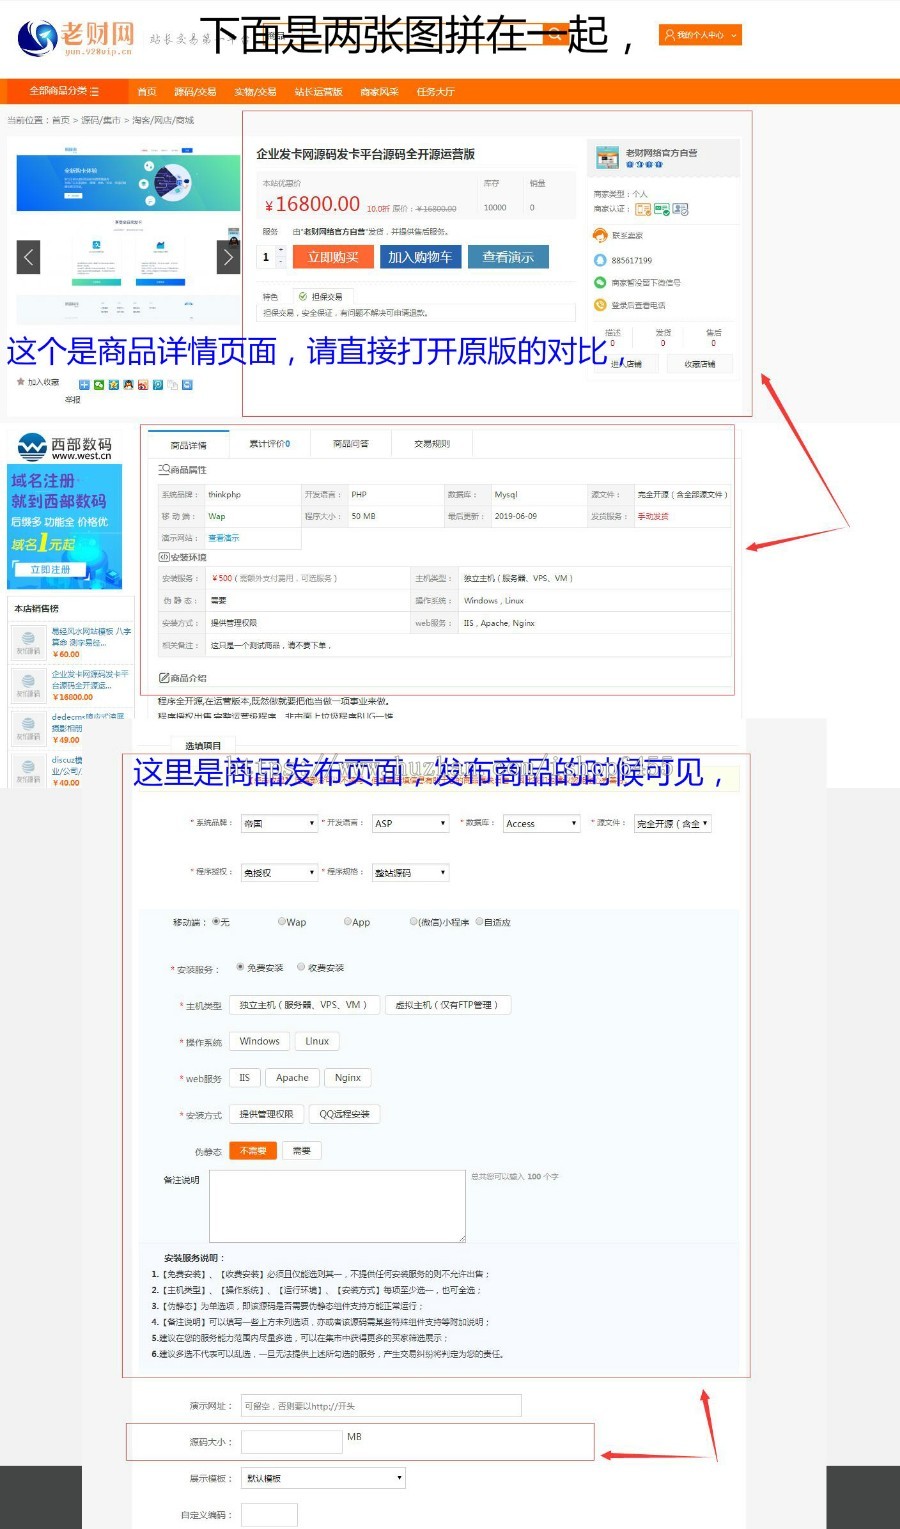
Task: Select the Wap mobile radio button
Action: point(282,922)
